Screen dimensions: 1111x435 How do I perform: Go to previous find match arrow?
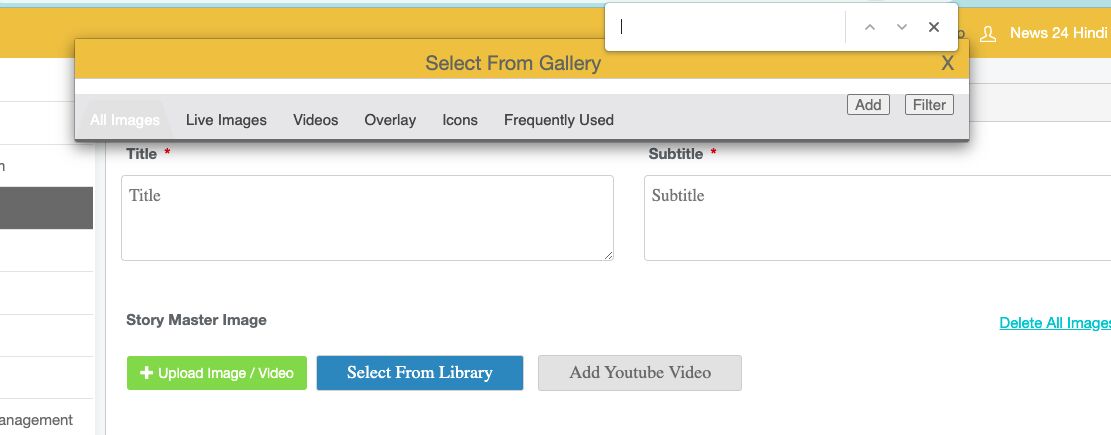pyautogui.click(x=870, y=28)
